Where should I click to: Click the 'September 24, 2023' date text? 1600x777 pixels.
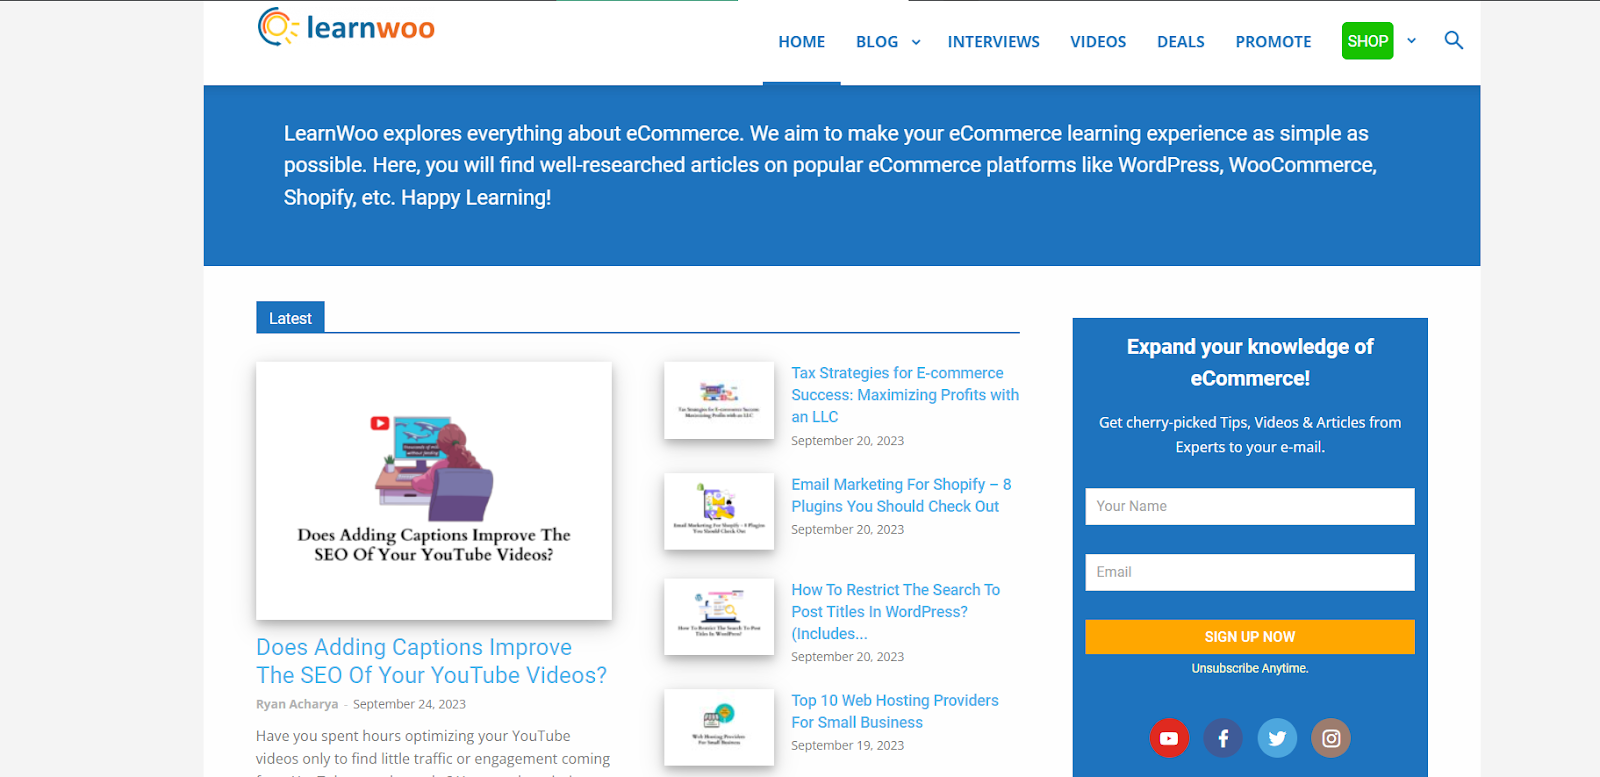(409, 704)
